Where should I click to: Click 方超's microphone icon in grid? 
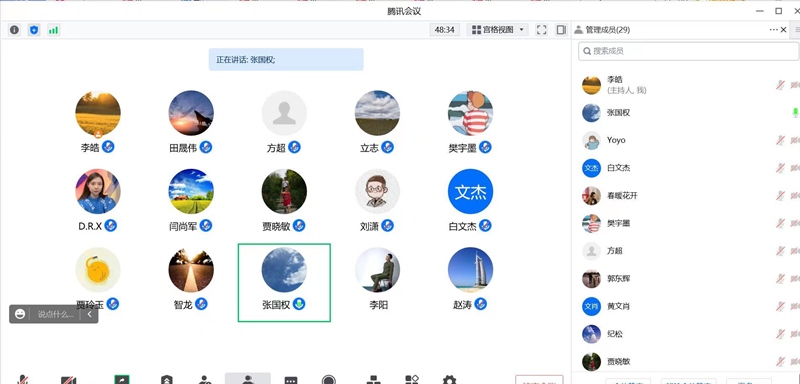coord(294,147)
